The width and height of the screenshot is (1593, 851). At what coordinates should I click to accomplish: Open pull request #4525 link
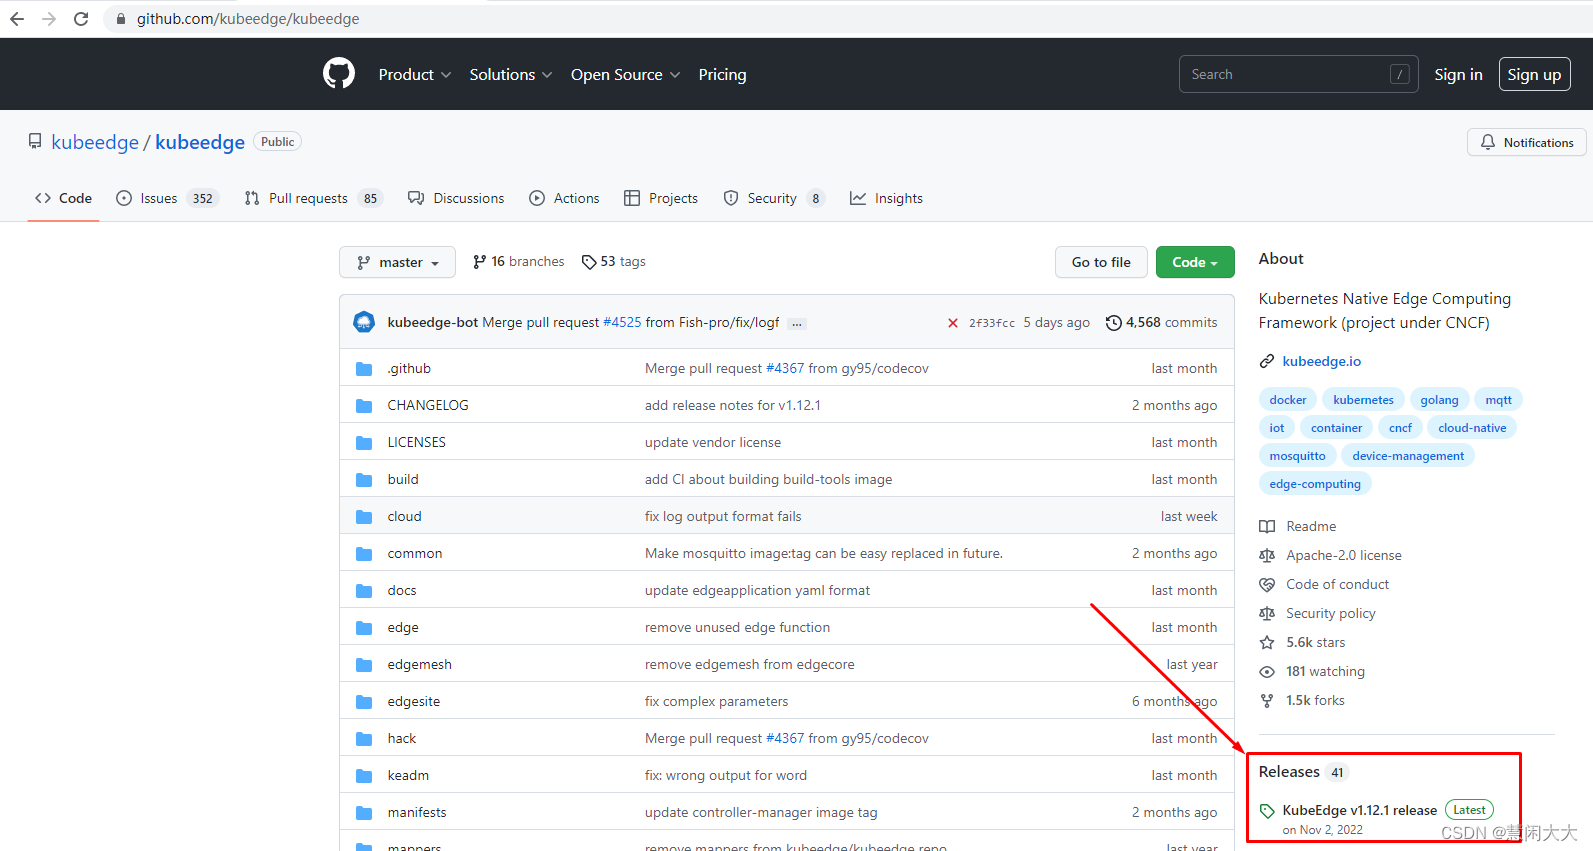[x=622, y=323]
